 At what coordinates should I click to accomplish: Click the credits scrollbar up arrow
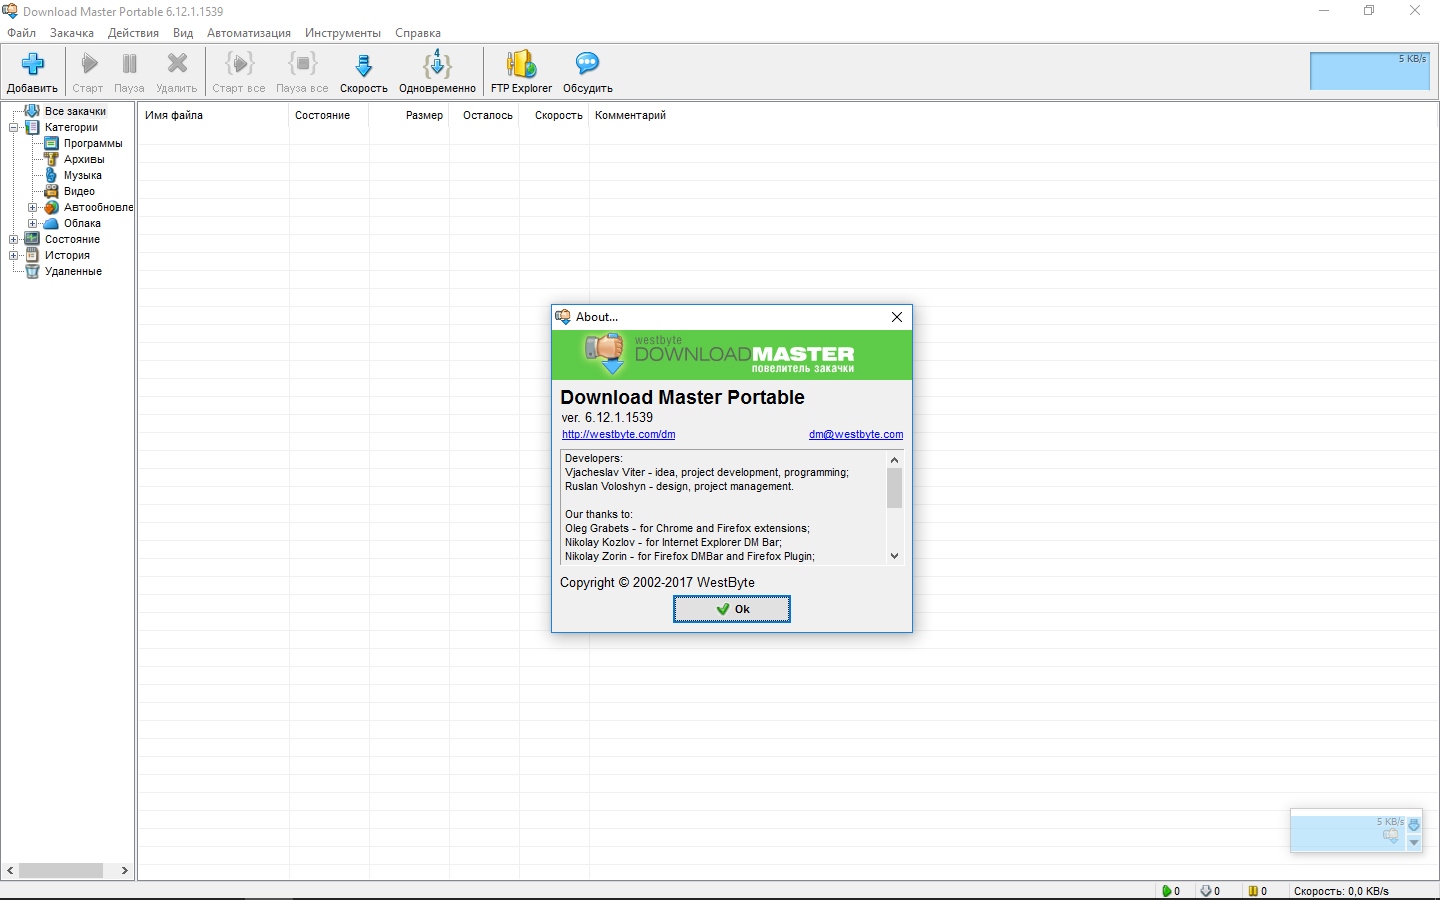(894, 460)
